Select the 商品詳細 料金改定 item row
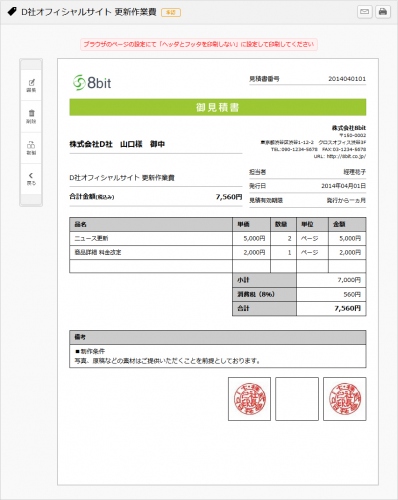Image resolution: width=398 pixels, height=500 pixels. 218,253
